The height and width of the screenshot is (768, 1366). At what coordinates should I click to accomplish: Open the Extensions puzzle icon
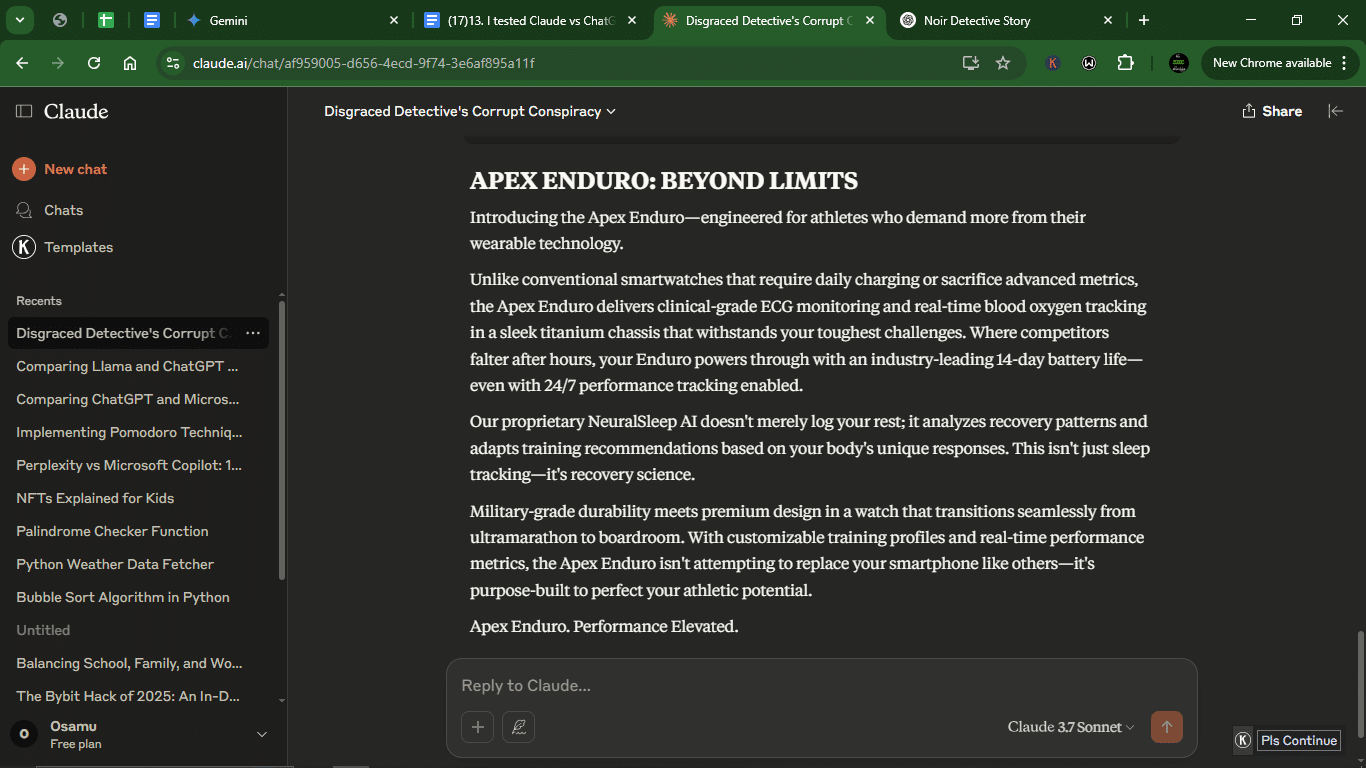pyautogui.click(x=1126, y=63)
